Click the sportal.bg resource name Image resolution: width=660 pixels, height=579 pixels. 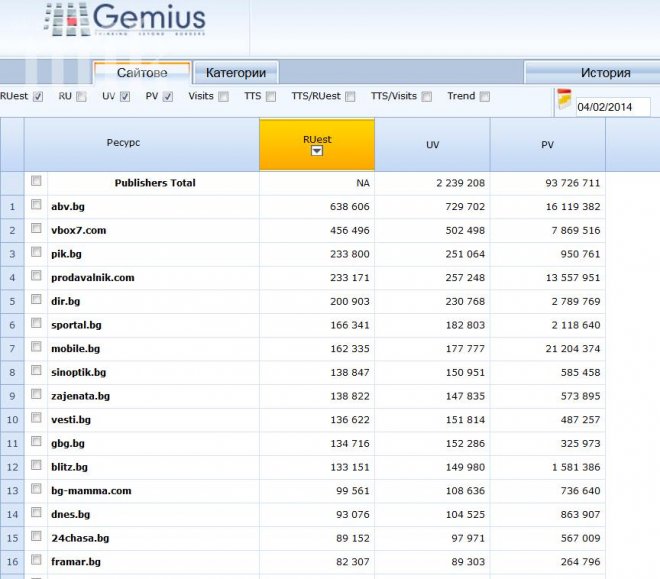(76, 325)
